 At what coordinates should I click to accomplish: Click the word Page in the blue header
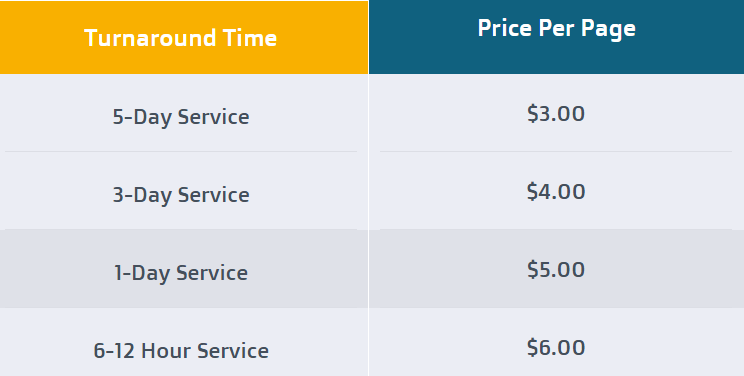[x=608, y=30]
